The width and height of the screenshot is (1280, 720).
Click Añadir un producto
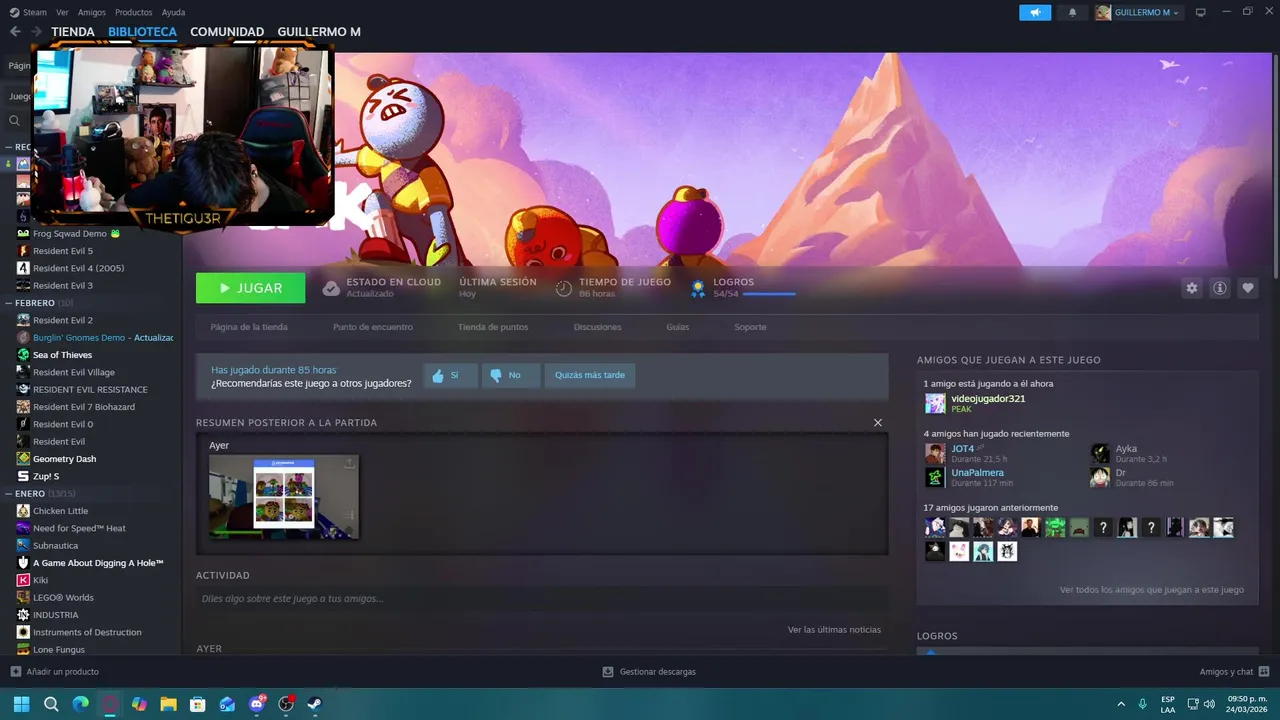click(x=55, y=672)
